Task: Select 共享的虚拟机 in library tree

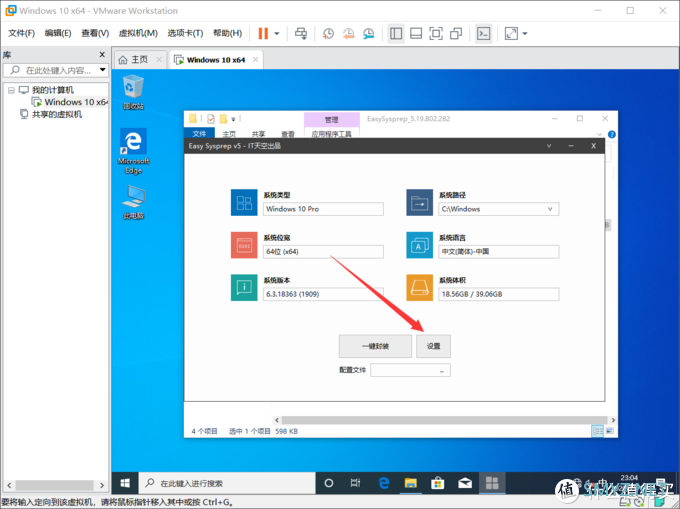Action: click(x=57, y=114)
